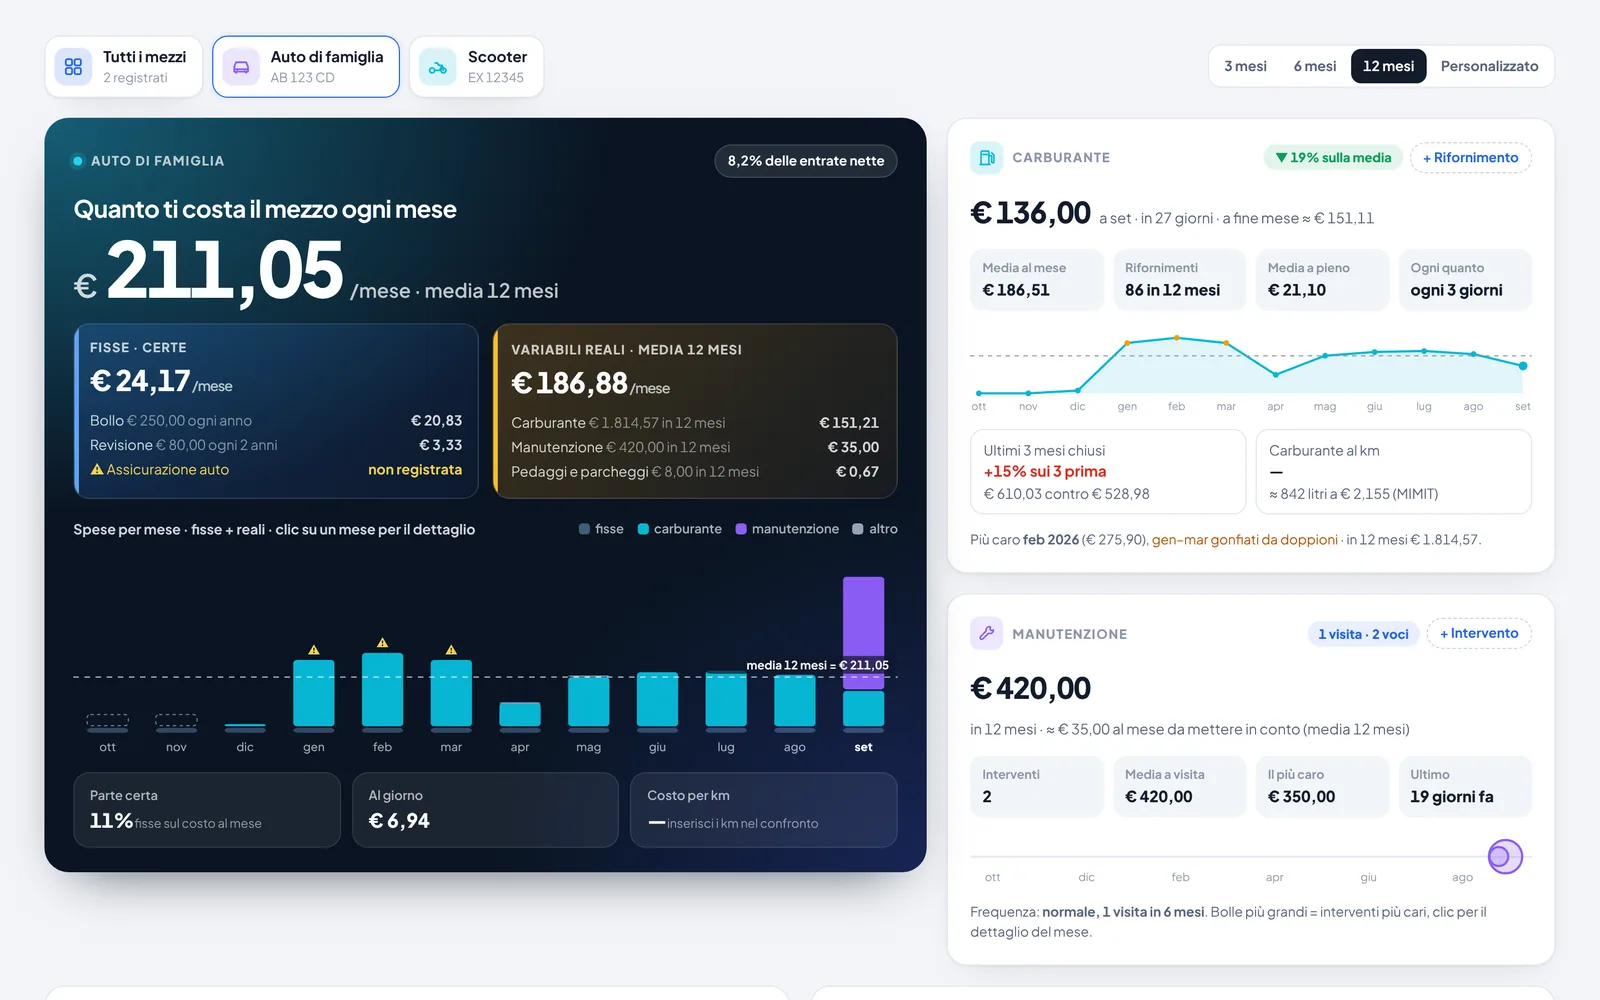Open the non registrata insurance link
Image resolution: width=1600 pixels, height=1000 pixels.
point(415,469)
